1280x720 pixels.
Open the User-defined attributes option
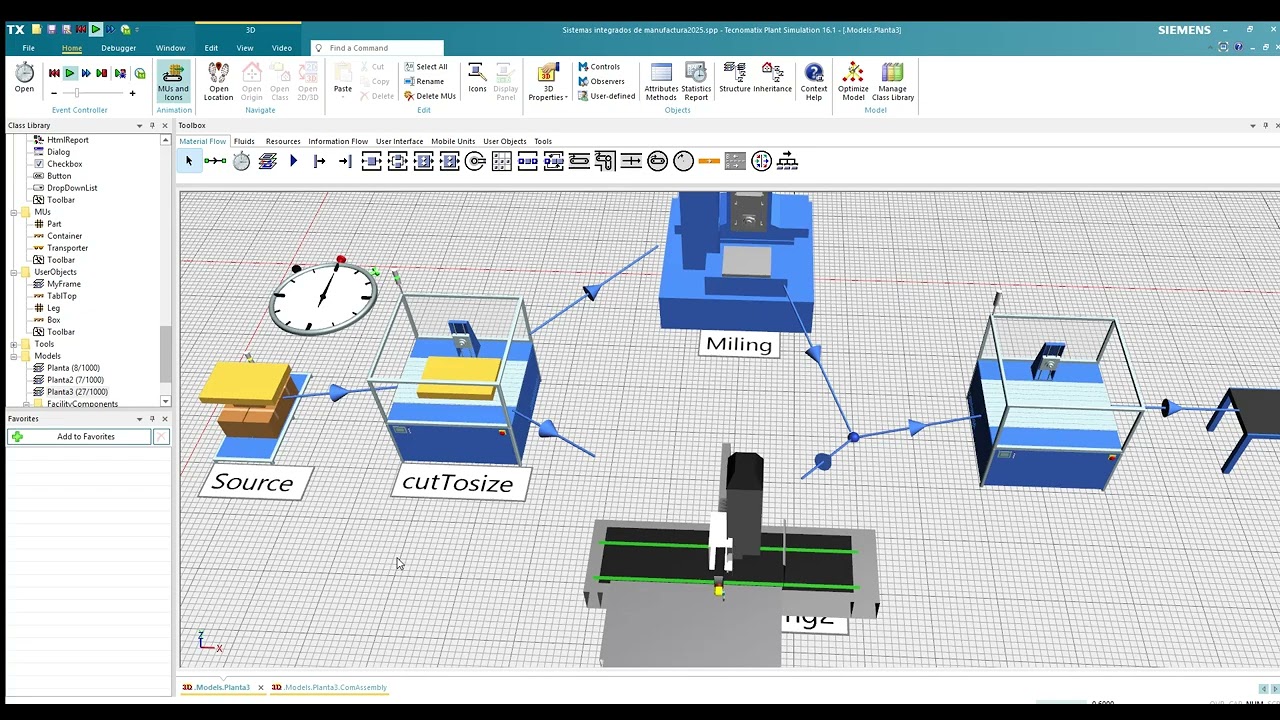point(606,96)
